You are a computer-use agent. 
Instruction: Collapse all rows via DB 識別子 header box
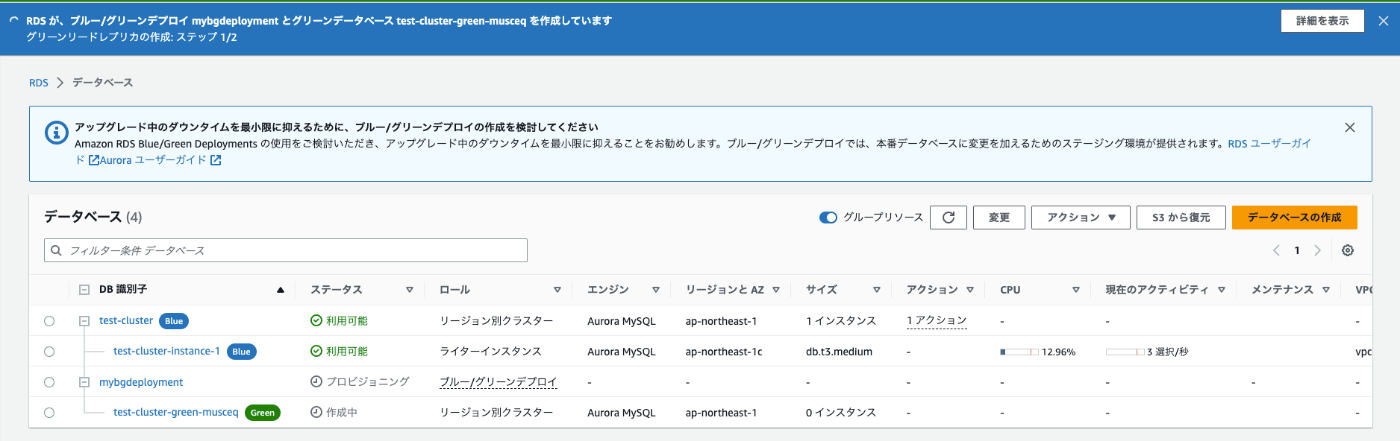click(x=84, y=290)
